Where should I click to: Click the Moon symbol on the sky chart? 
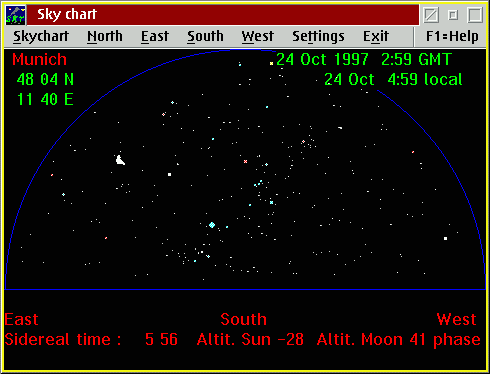[x=120, y=160]
